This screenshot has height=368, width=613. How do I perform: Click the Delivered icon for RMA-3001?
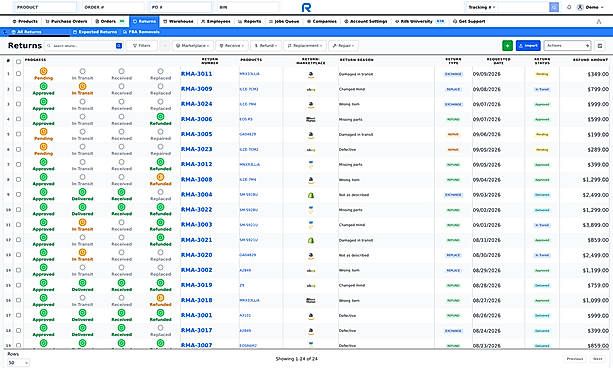[x=82, y=313]
